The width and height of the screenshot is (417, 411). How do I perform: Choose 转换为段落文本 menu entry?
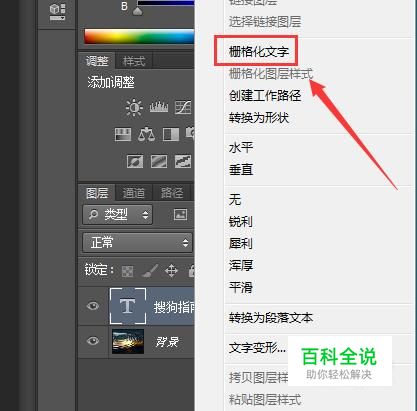tap(271, 318)
